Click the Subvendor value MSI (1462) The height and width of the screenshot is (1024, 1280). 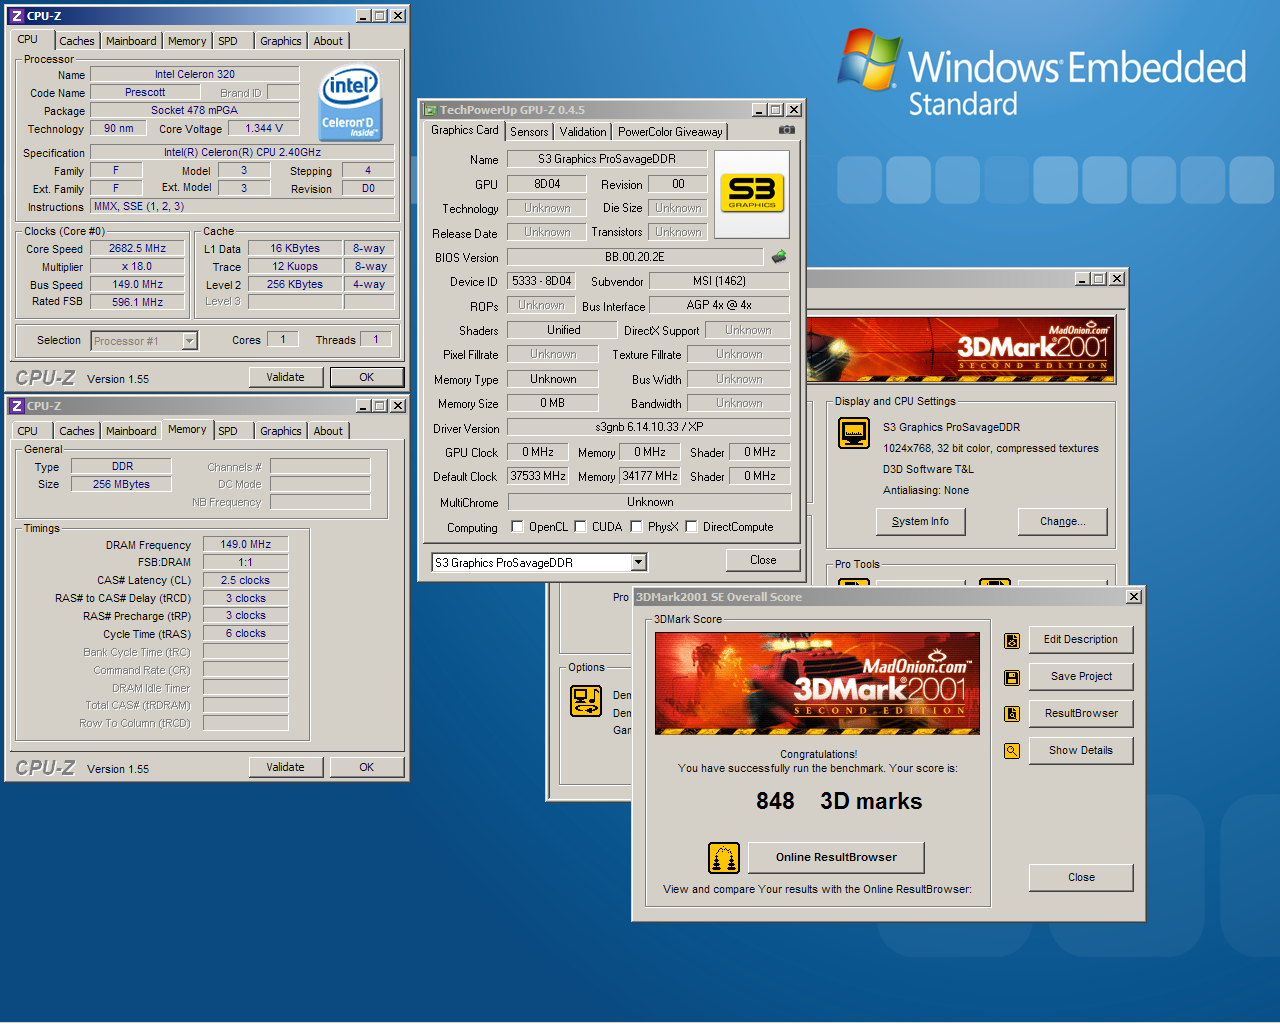click(719, 281)
